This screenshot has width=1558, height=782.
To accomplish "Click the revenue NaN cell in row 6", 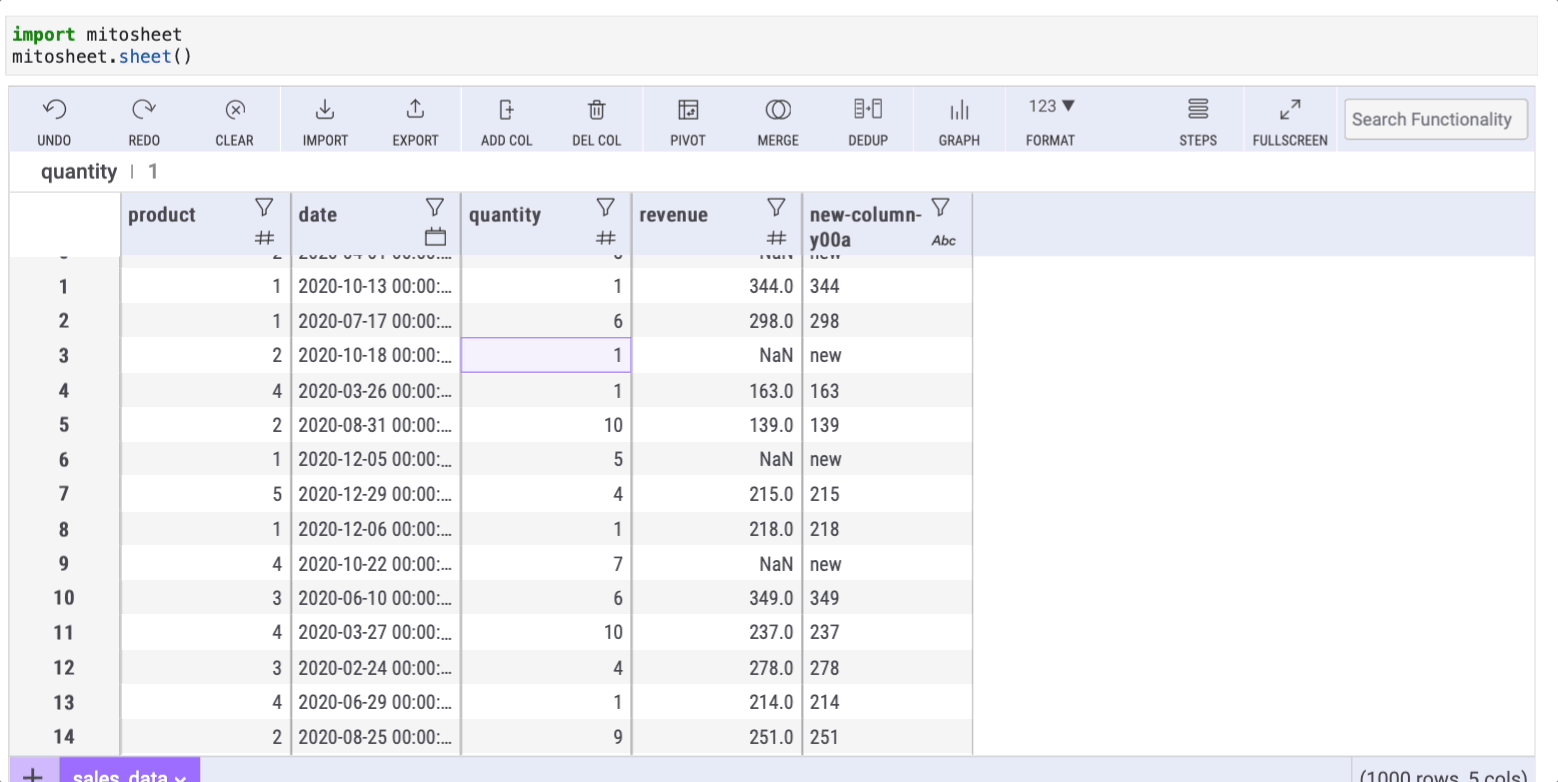I will tap(717, 459).
